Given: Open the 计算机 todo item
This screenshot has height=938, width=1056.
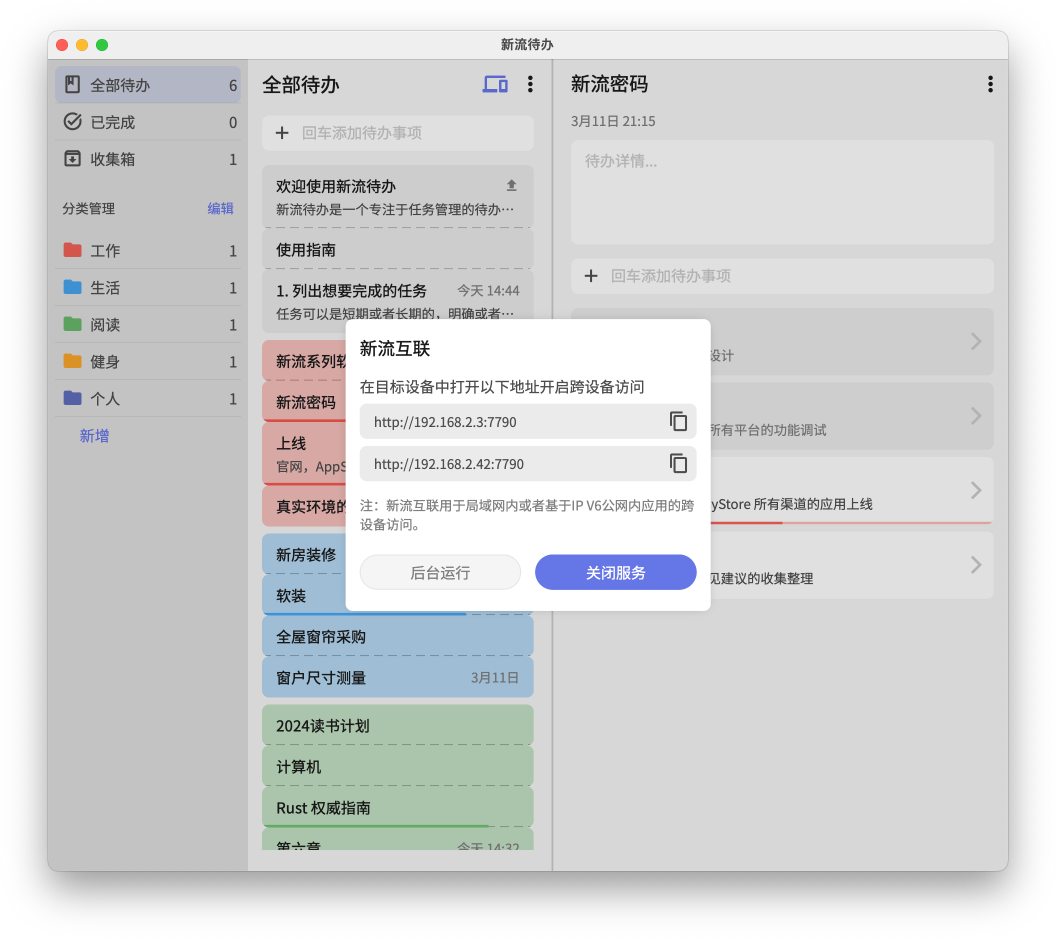Looking at the screenshot, I should coord(397,766).
